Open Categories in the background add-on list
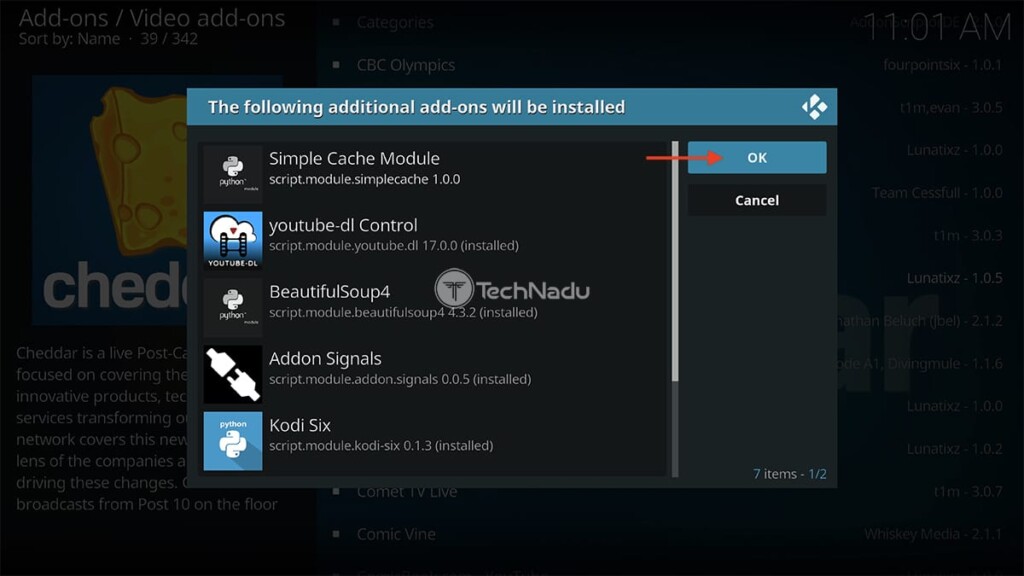This screenshot has width=1024, height=576. coord(394,23)
